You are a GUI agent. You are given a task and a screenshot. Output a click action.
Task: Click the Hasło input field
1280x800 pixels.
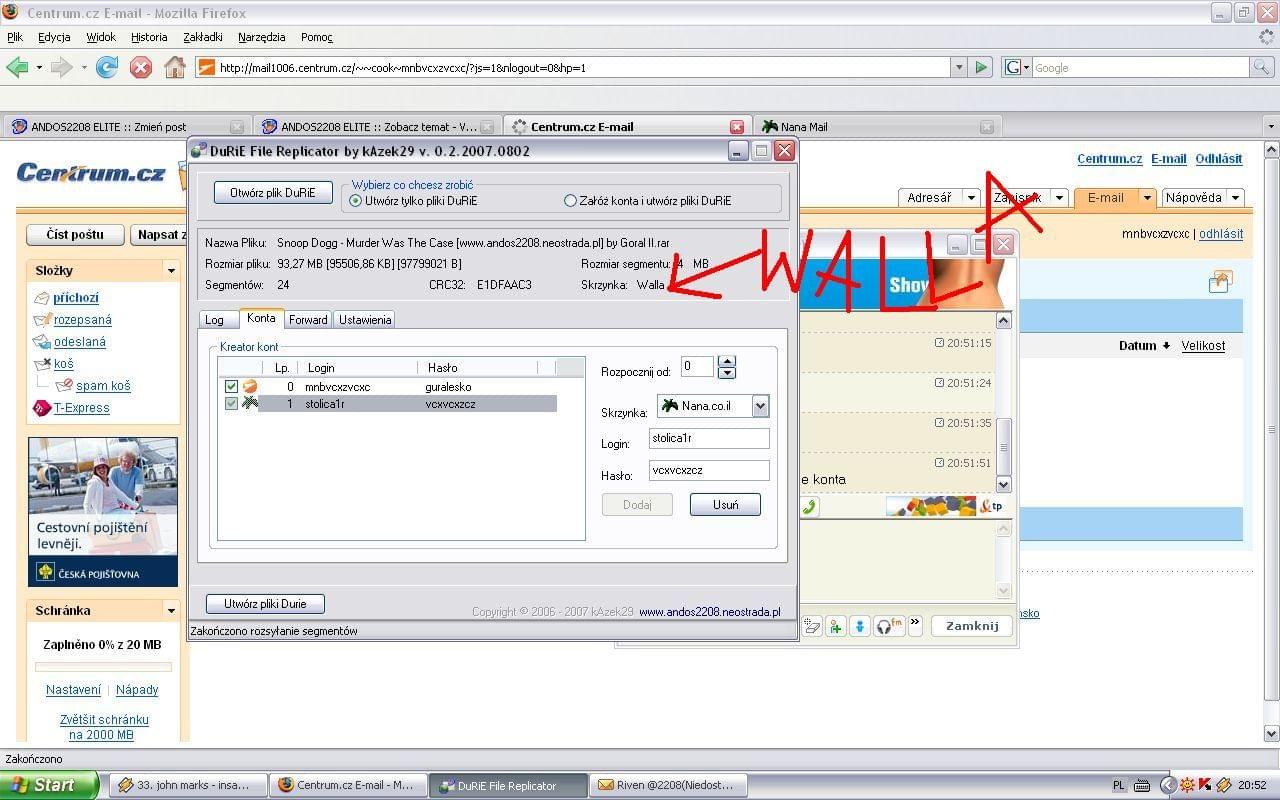(x=709, y=470)
